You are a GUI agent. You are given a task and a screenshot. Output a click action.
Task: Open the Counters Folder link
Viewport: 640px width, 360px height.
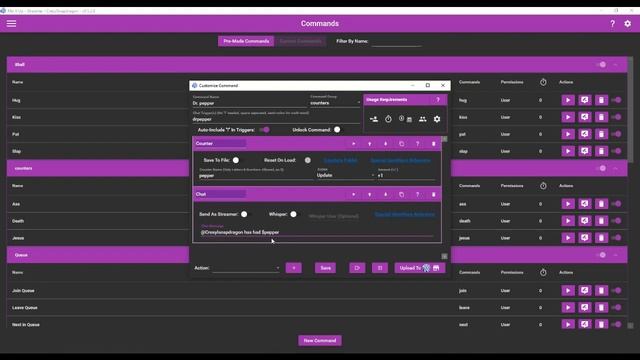340,160
